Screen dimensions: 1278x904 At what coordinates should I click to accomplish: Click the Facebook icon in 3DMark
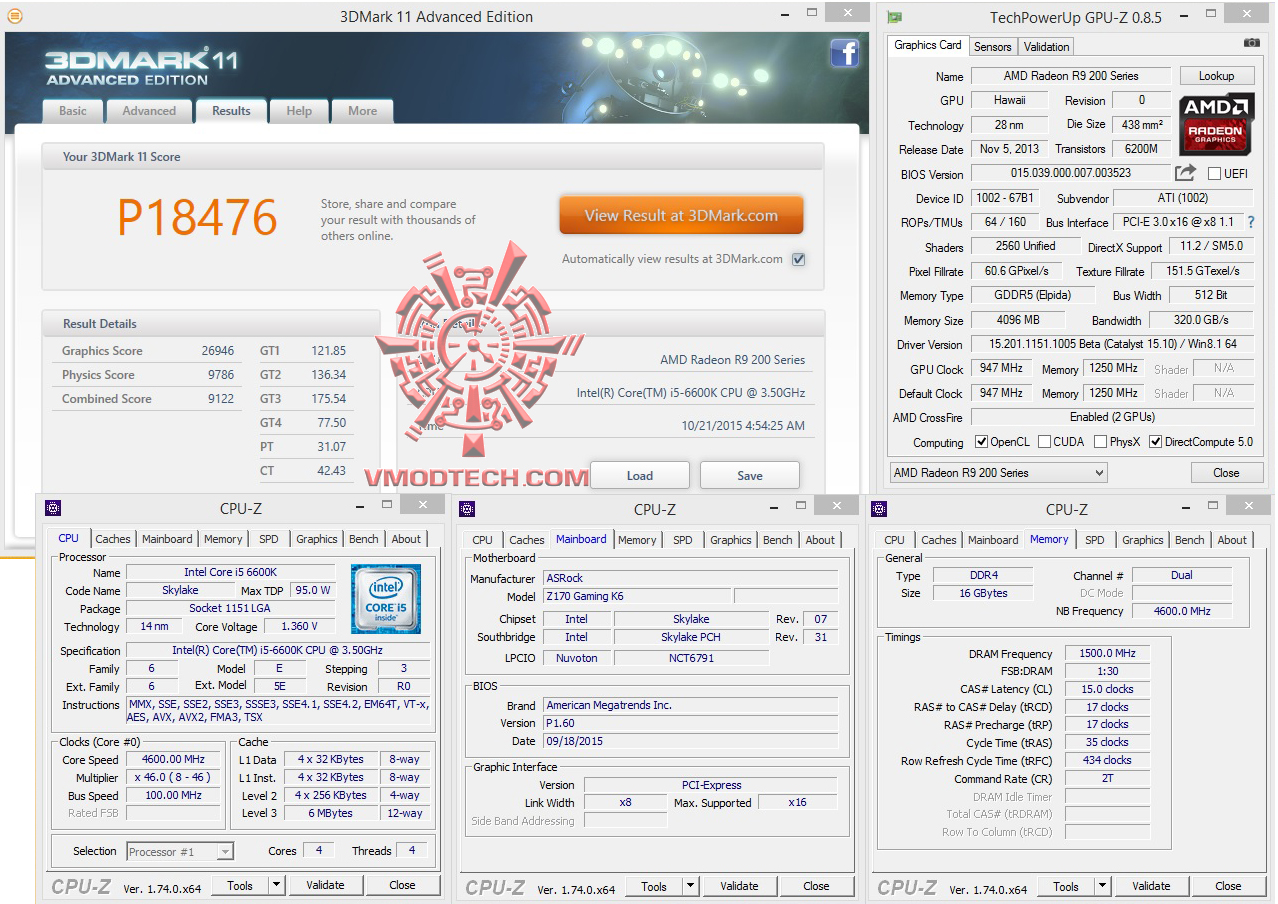(x=845, y=53)
